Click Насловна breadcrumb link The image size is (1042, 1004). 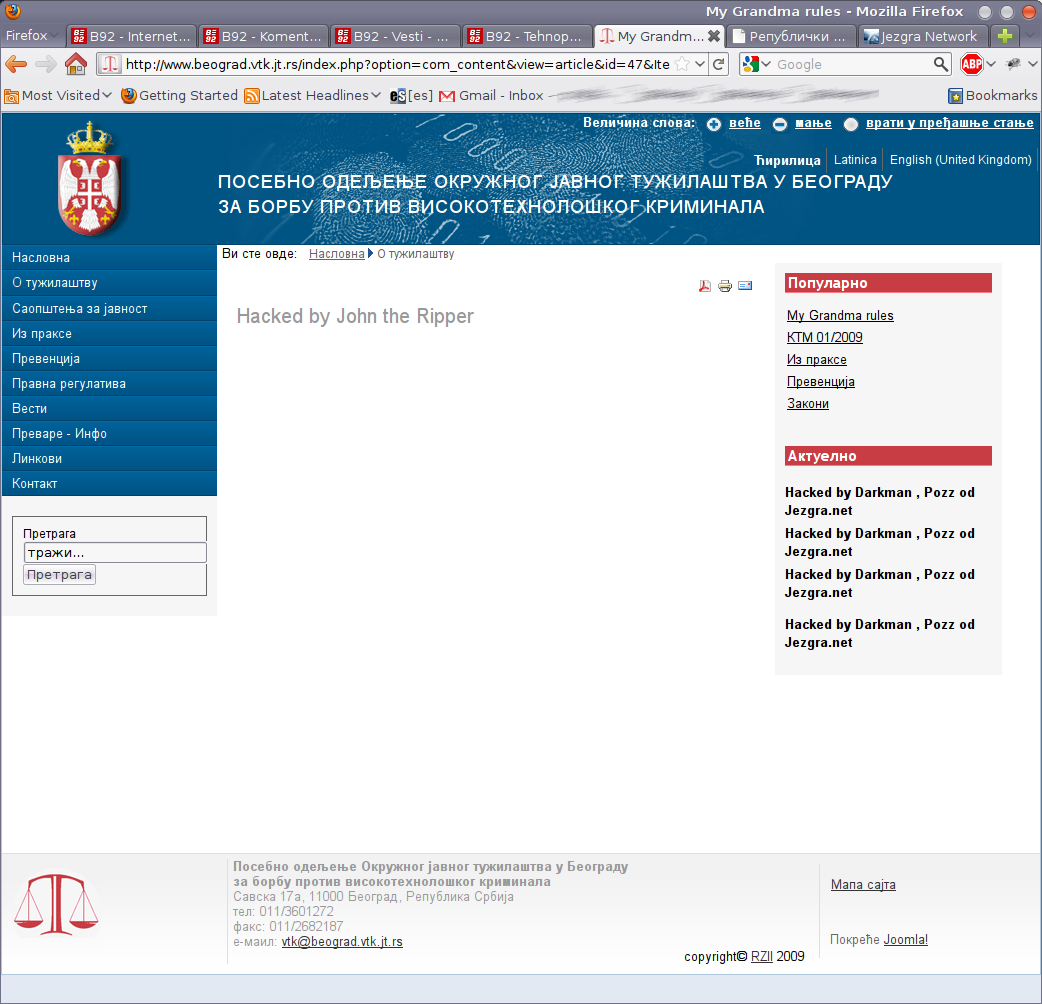[x=336, y=254]
